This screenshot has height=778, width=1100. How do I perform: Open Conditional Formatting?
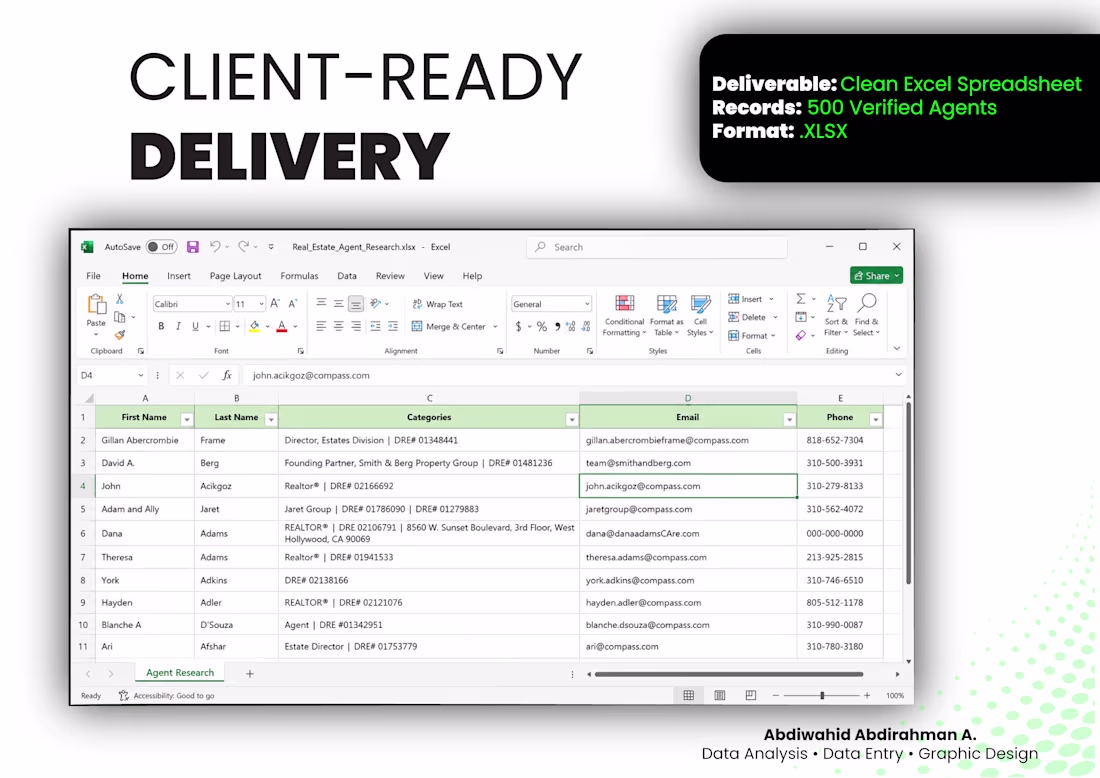point(624,316)
